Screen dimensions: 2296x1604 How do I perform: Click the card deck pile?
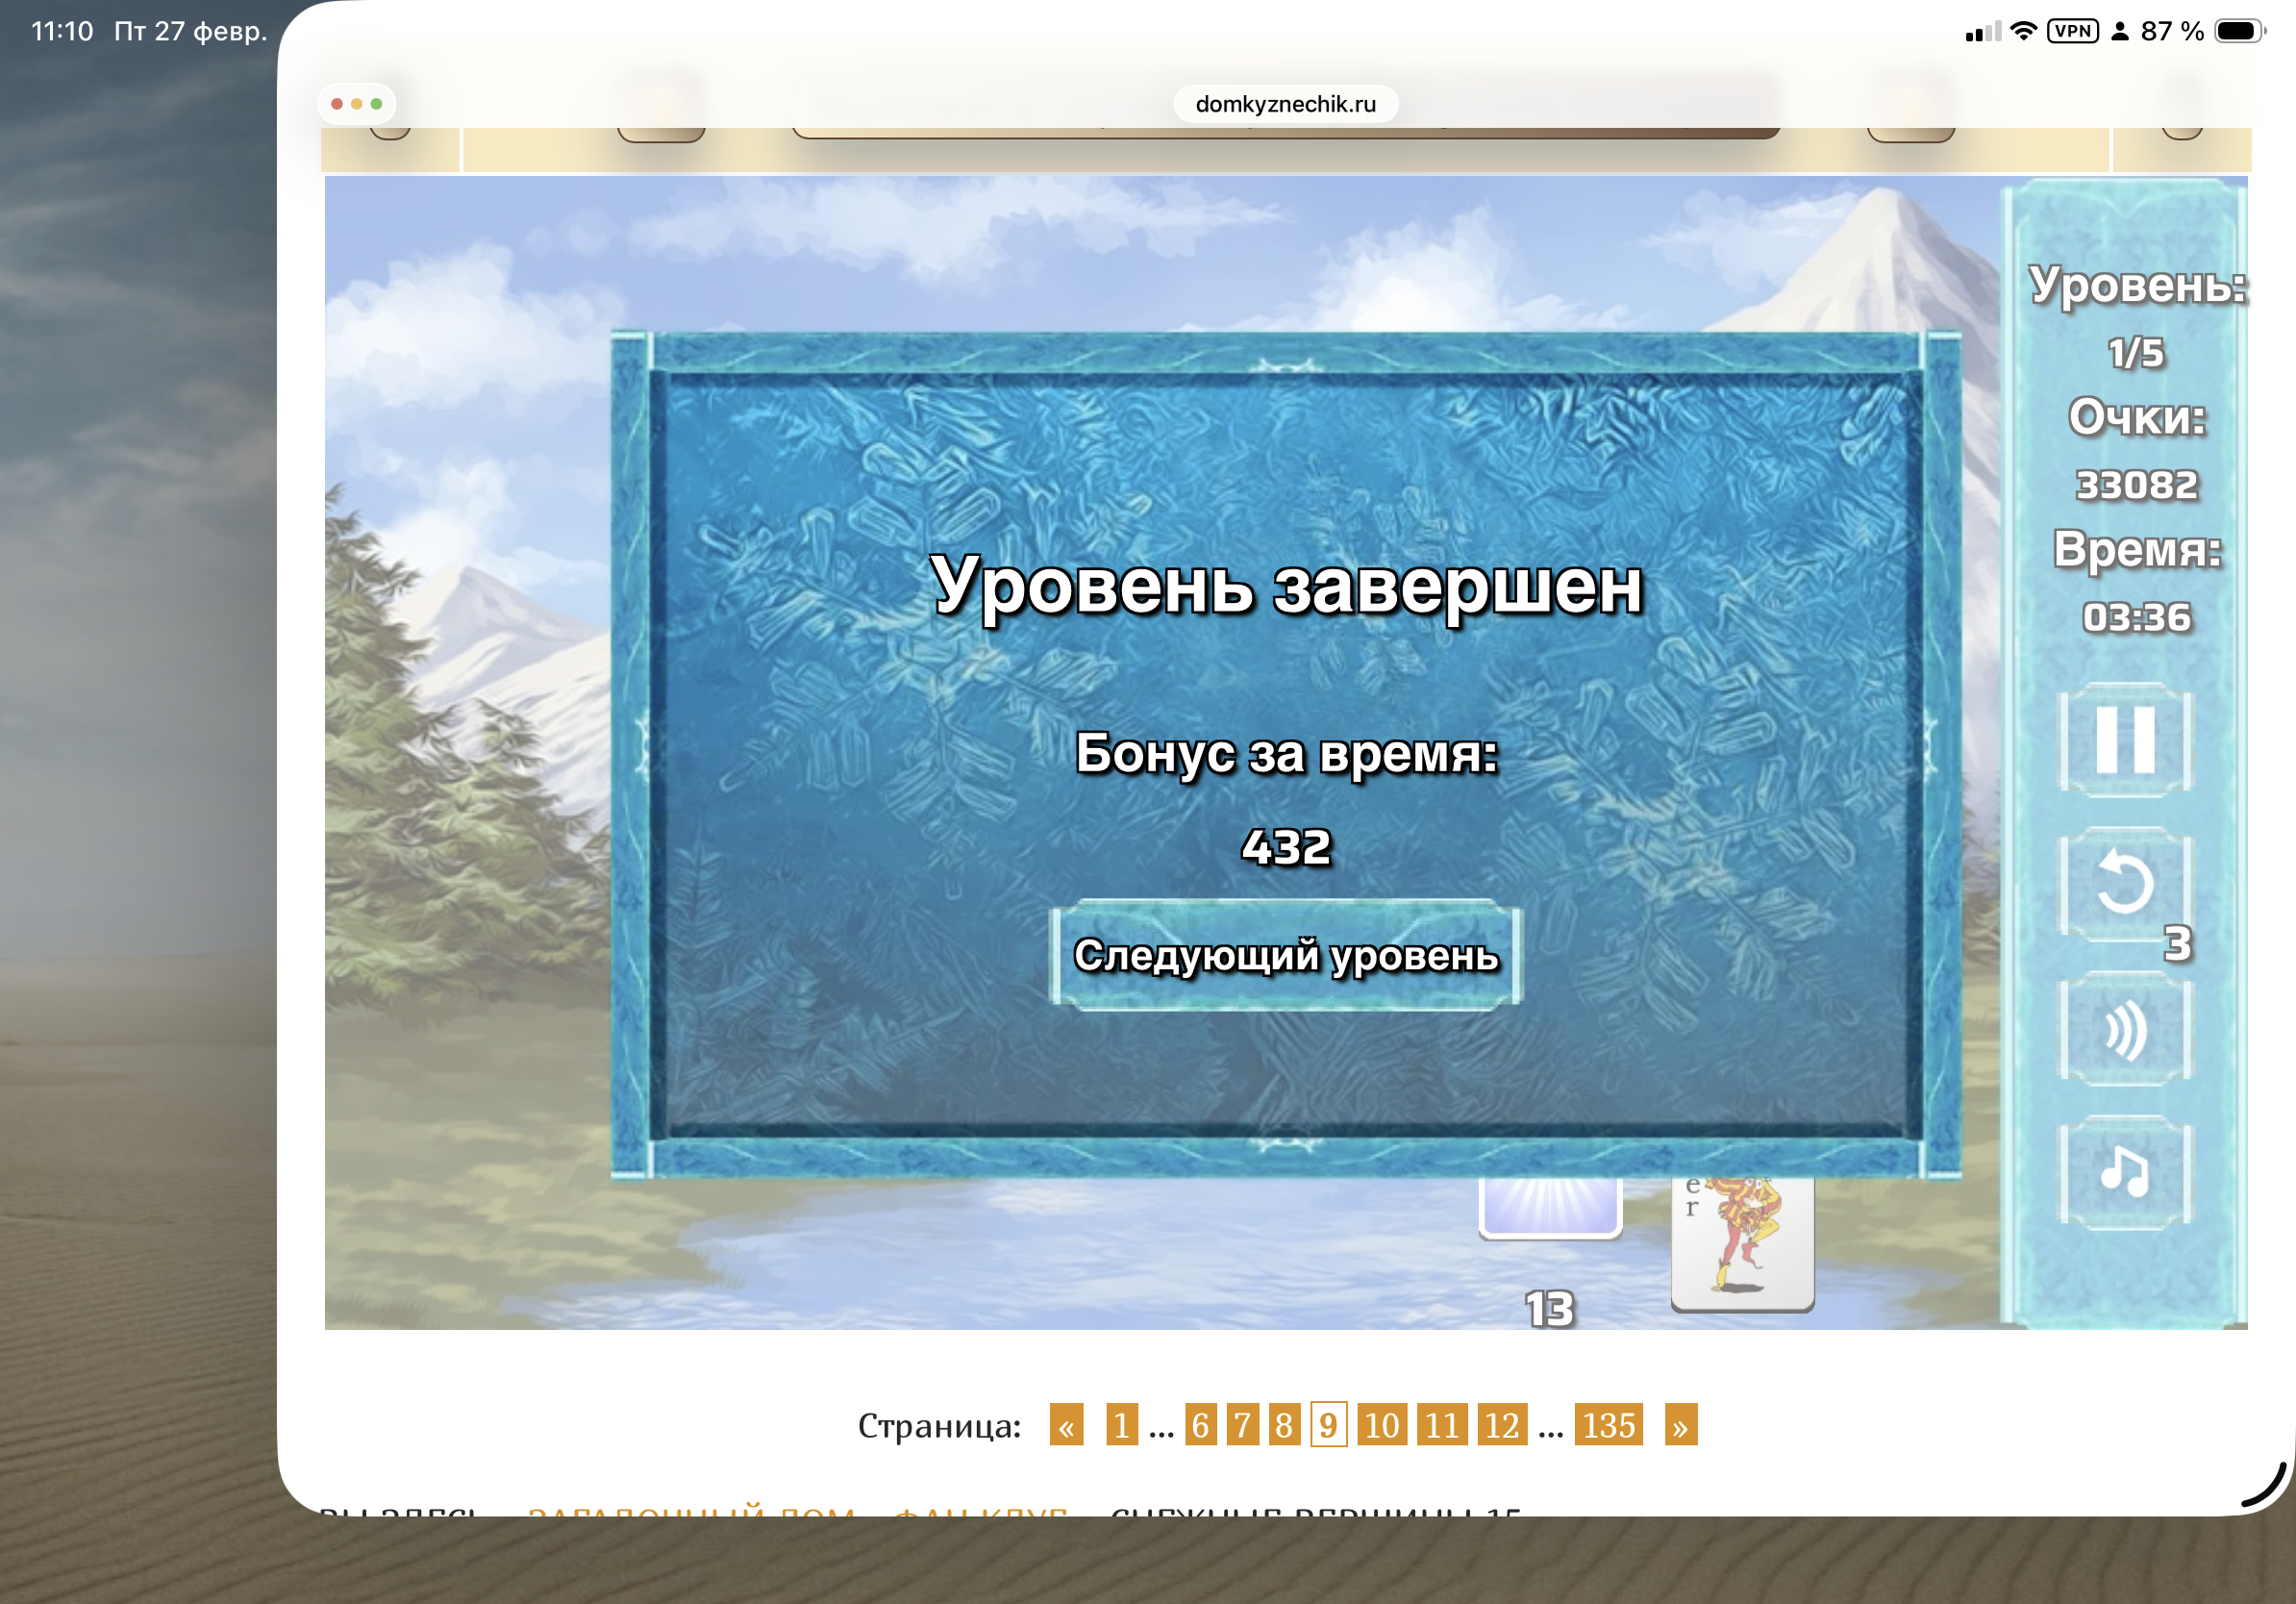point(1549,1208)
